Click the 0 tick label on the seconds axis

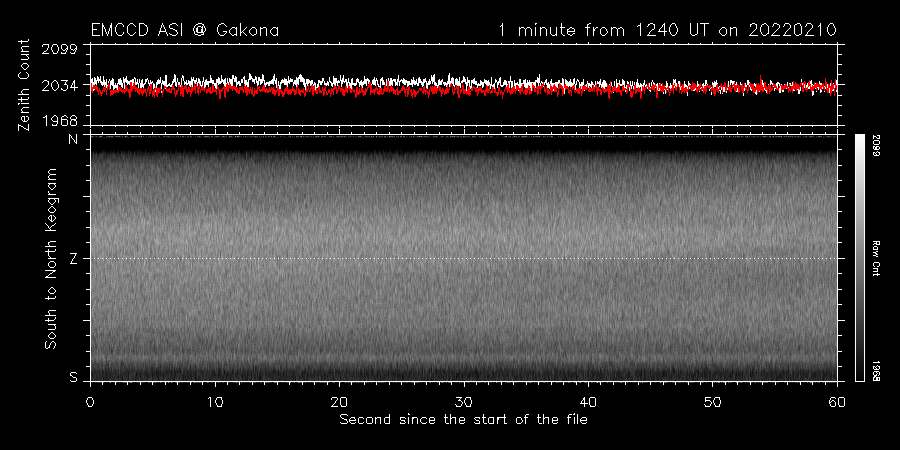90,402
